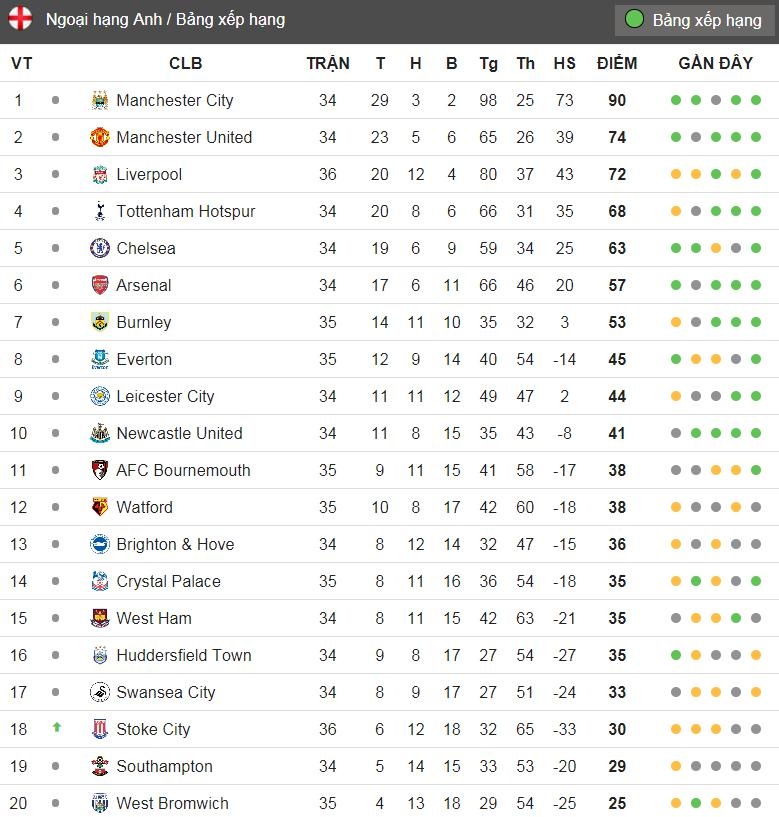Open the Liverpool club badge
Image resolution: width=779 pixels, height=817 pixels.
[98, 174]
